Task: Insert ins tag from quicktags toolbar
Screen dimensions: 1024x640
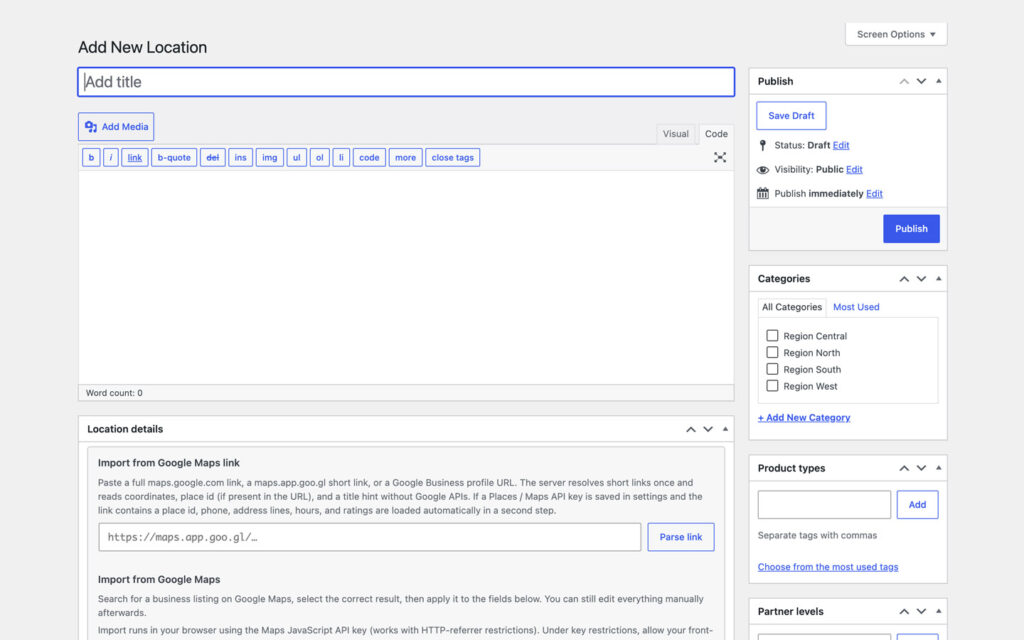Action: [240, 157]
